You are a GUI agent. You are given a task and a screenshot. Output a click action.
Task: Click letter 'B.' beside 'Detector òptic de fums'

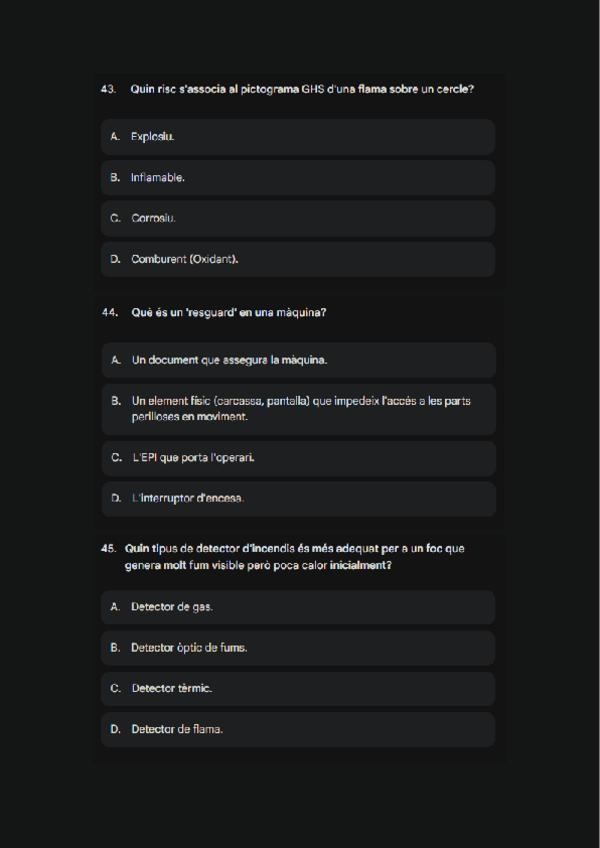pyautogui.click(x=116, y=648)
